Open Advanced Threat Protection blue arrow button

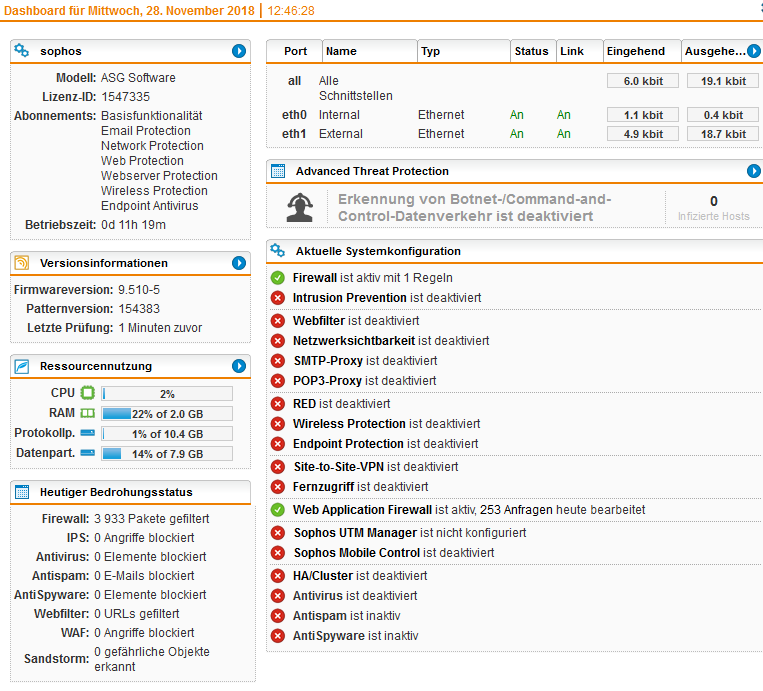[754, 171]
